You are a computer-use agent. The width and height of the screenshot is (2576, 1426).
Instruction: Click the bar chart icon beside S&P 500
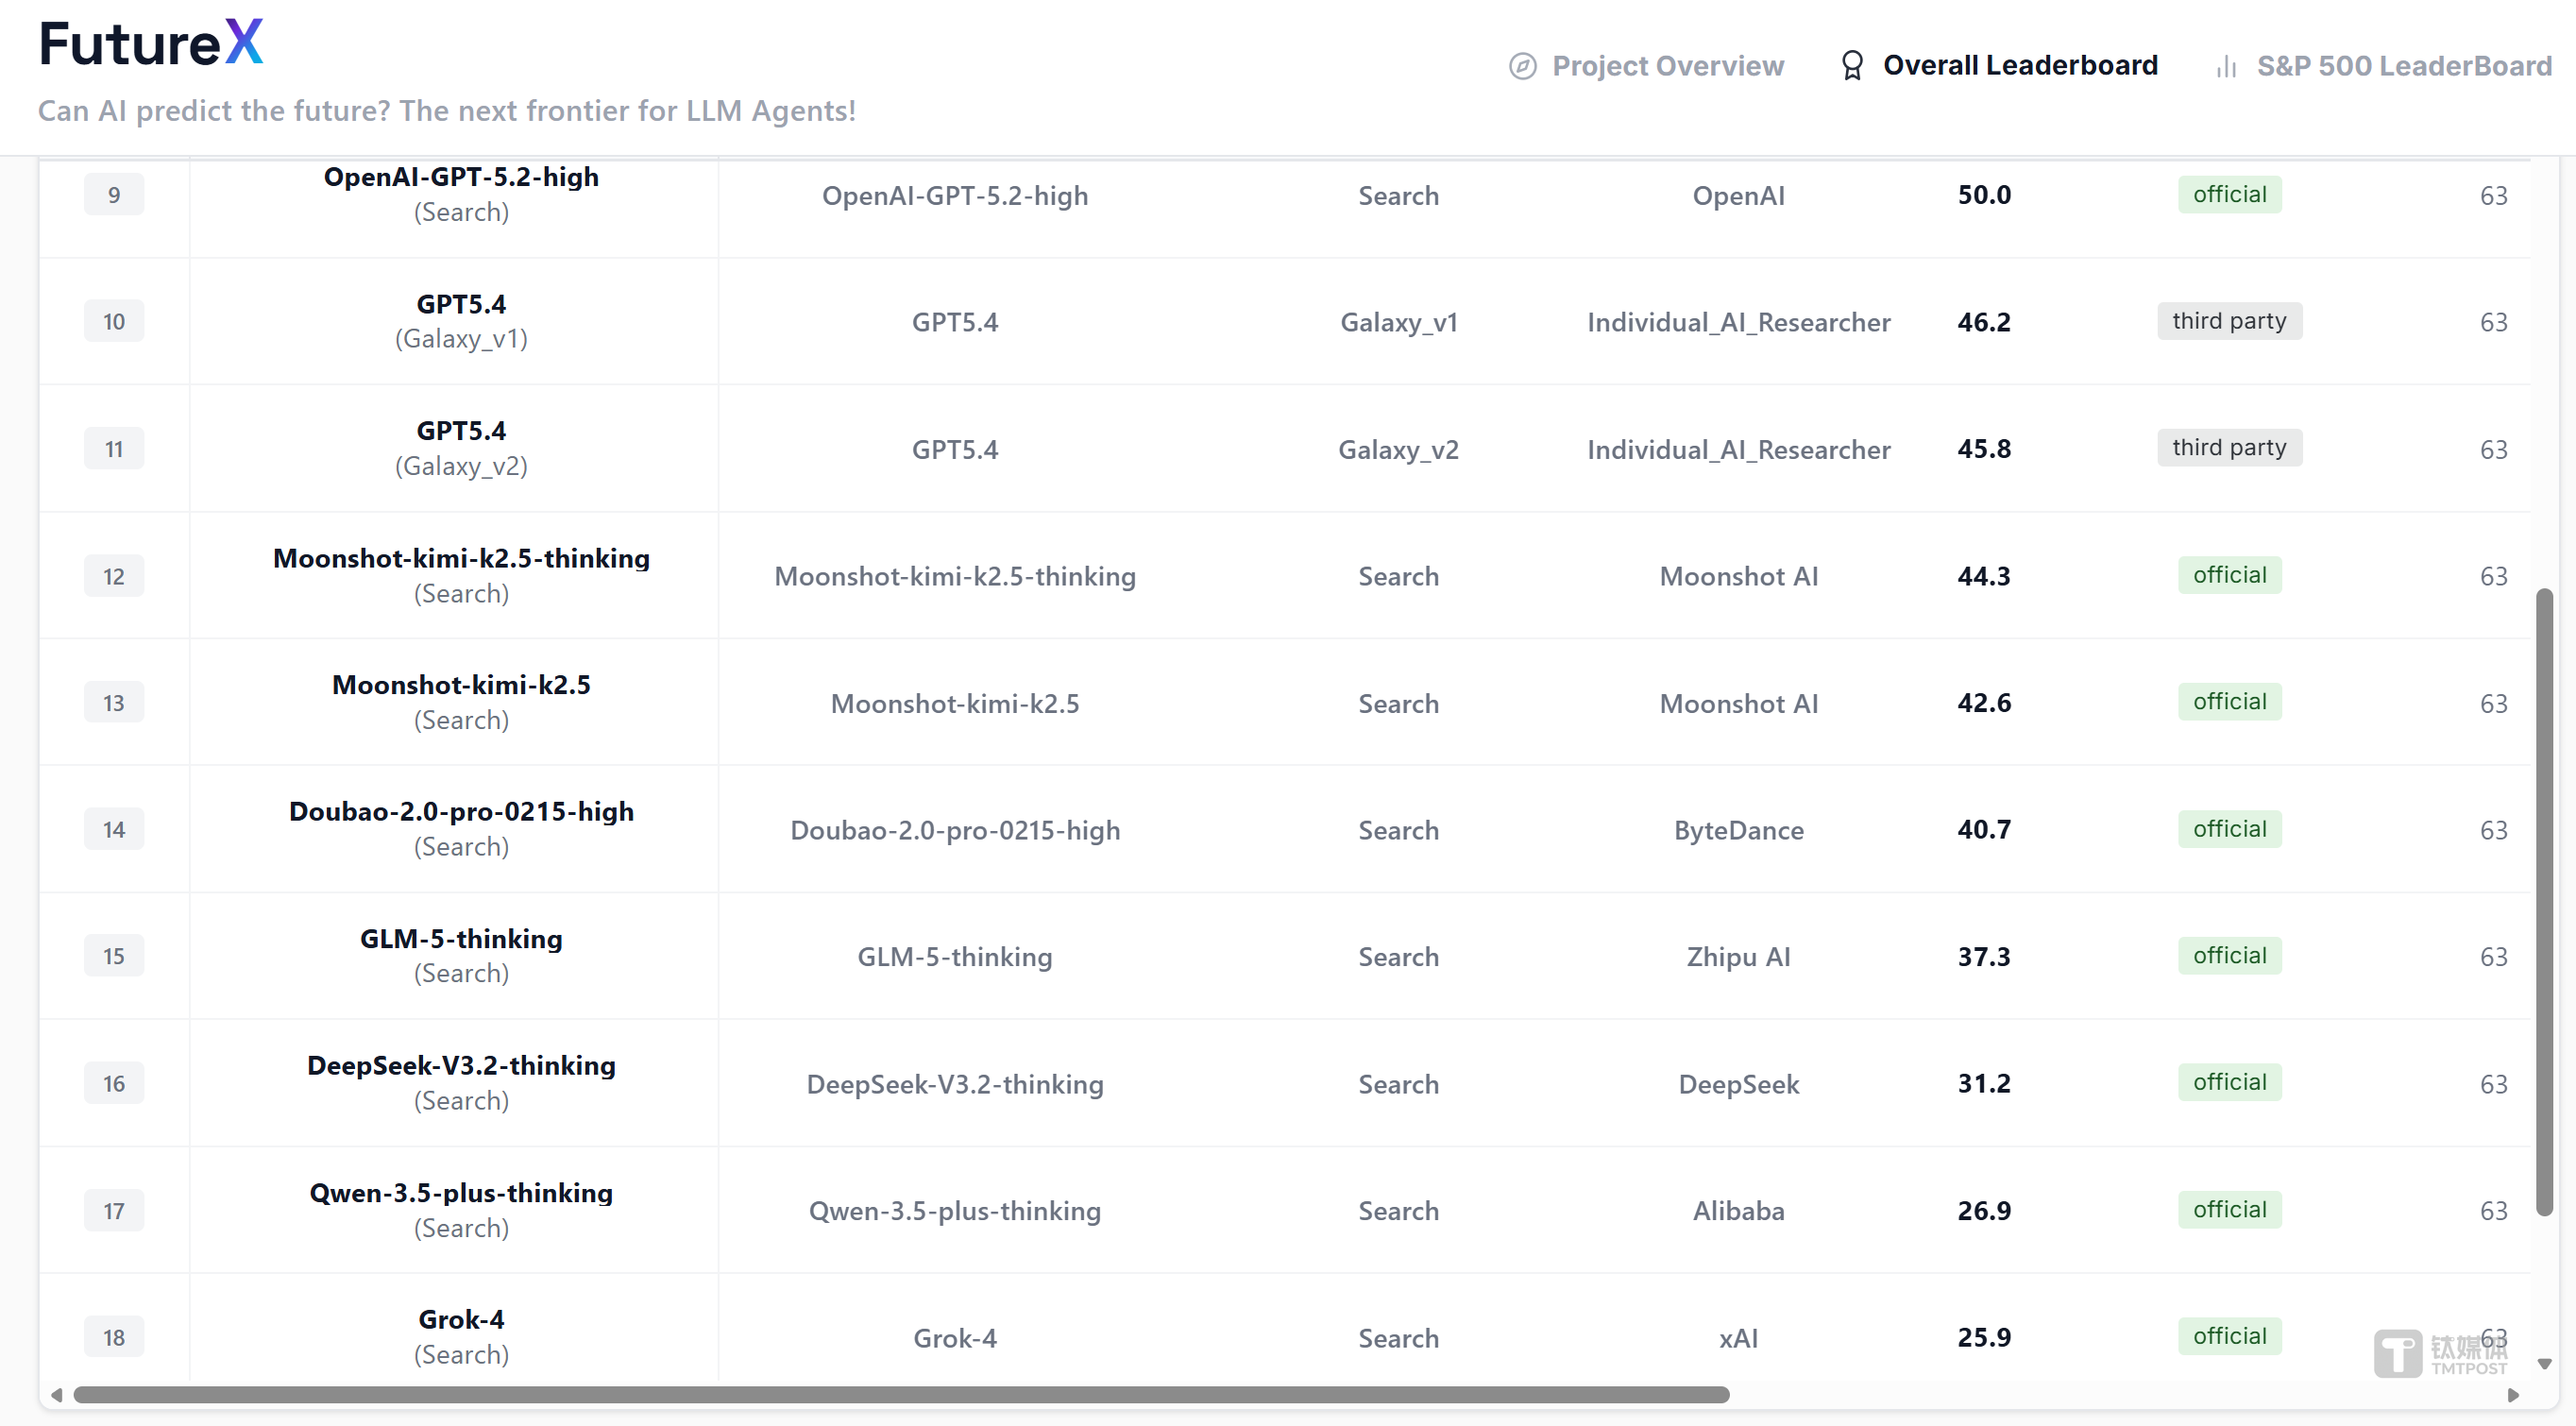pyautogui.click(x=2226, y=67)
